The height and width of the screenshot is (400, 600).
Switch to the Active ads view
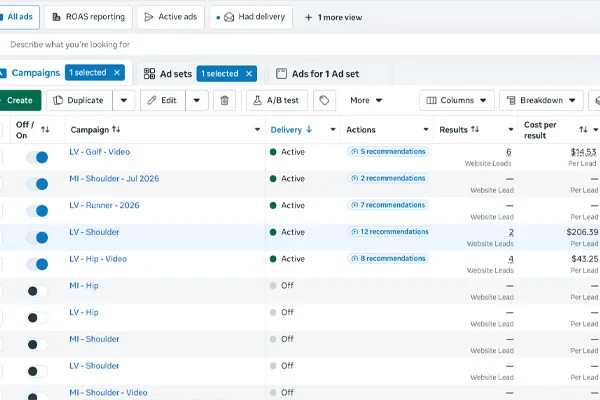(171, 17)
